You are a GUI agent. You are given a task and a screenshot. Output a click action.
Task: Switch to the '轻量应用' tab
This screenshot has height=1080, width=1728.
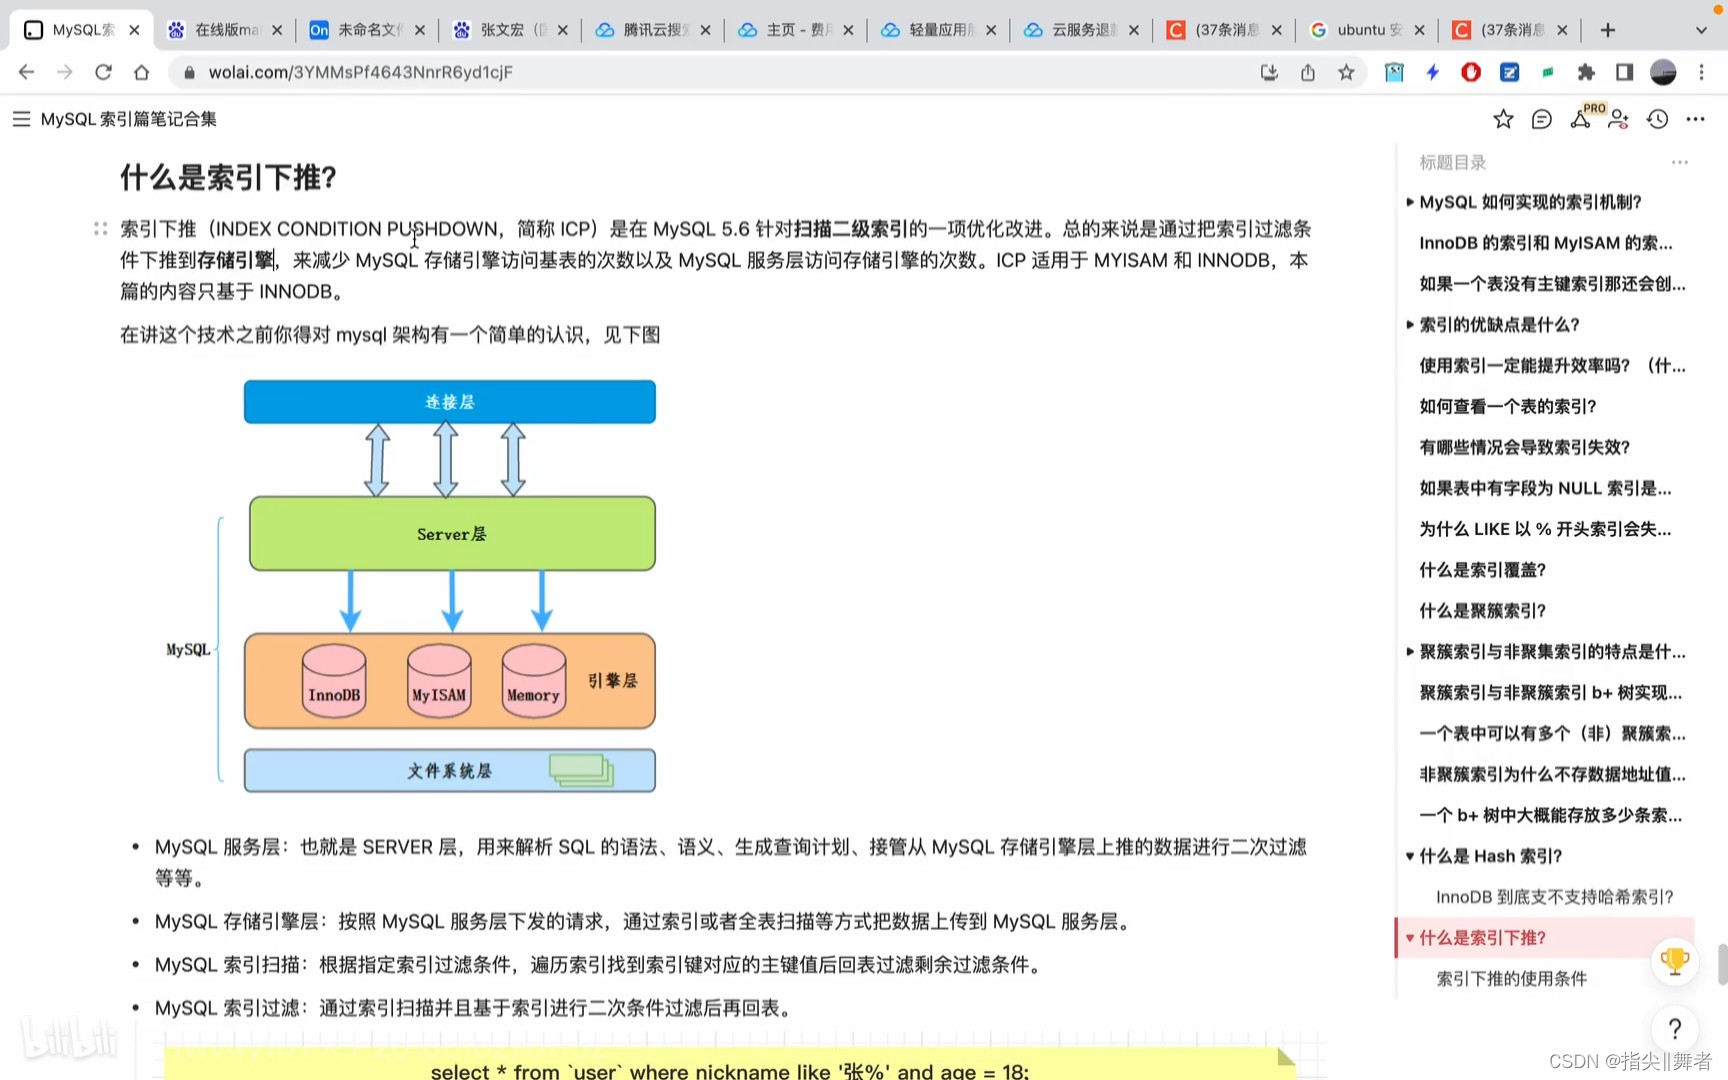click(939, 30)
